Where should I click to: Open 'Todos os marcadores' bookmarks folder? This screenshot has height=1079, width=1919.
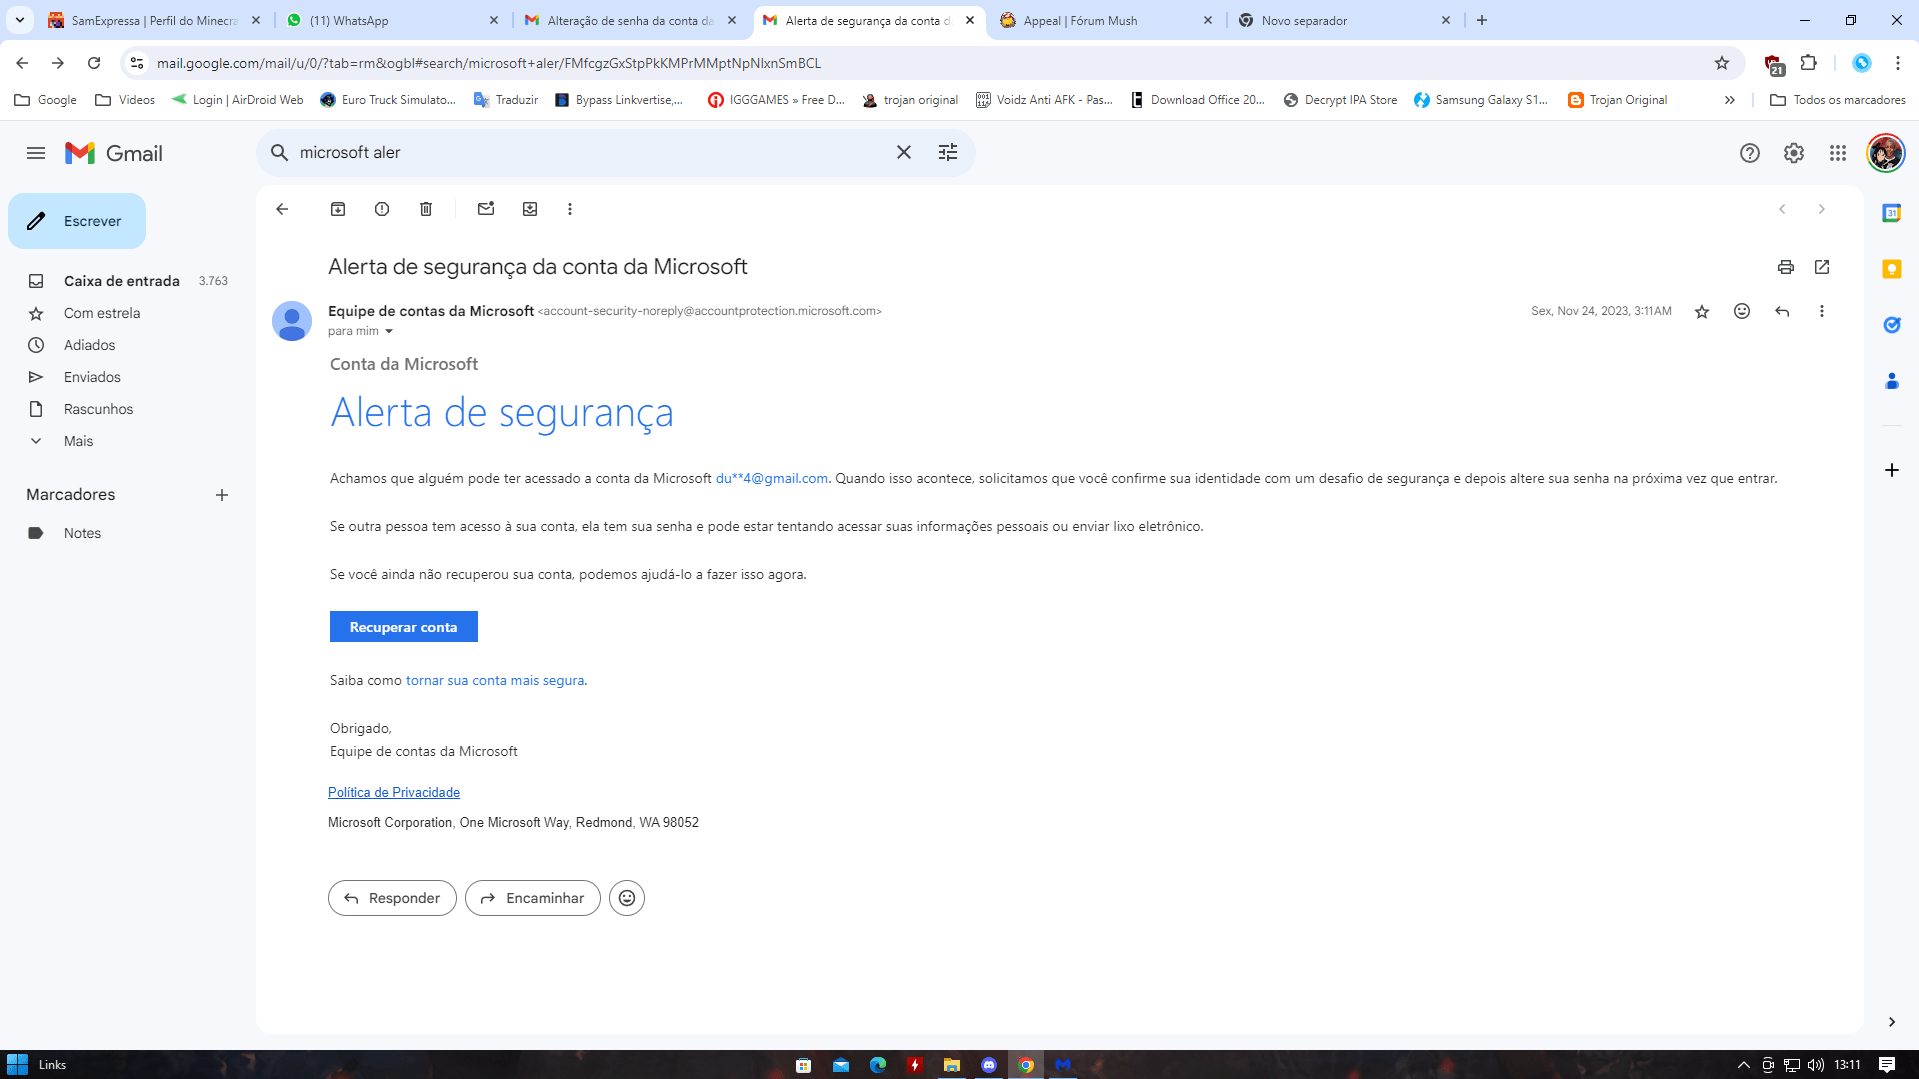(1837, 100)
